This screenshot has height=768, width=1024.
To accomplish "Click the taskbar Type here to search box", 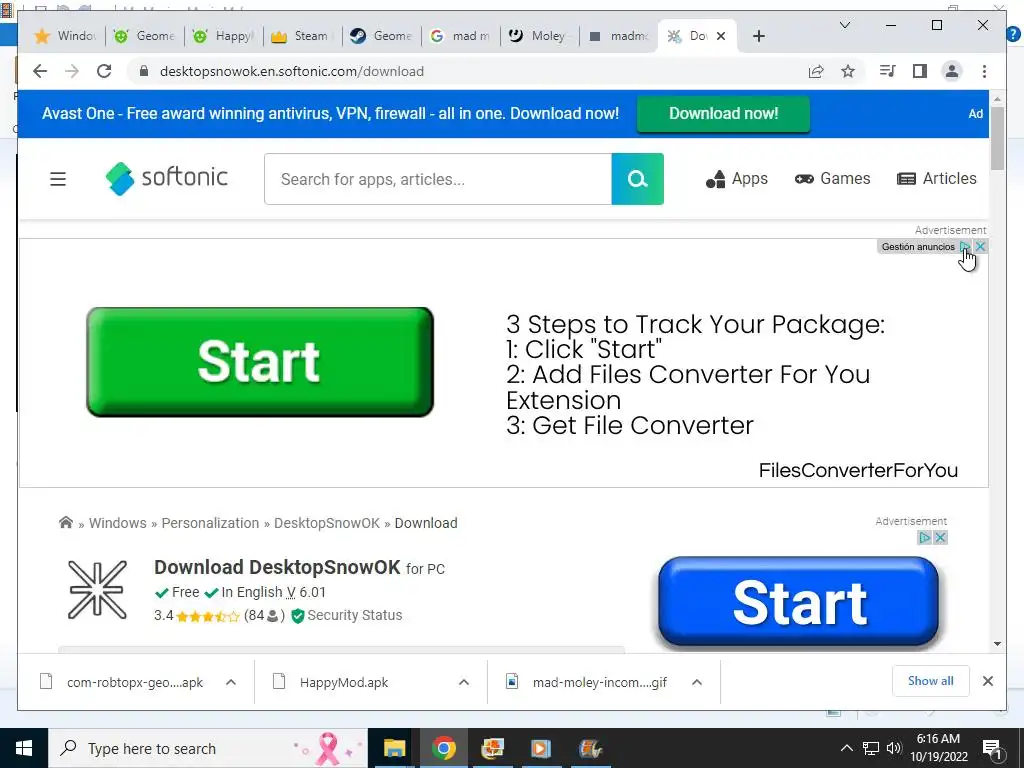I will point(208,748).
